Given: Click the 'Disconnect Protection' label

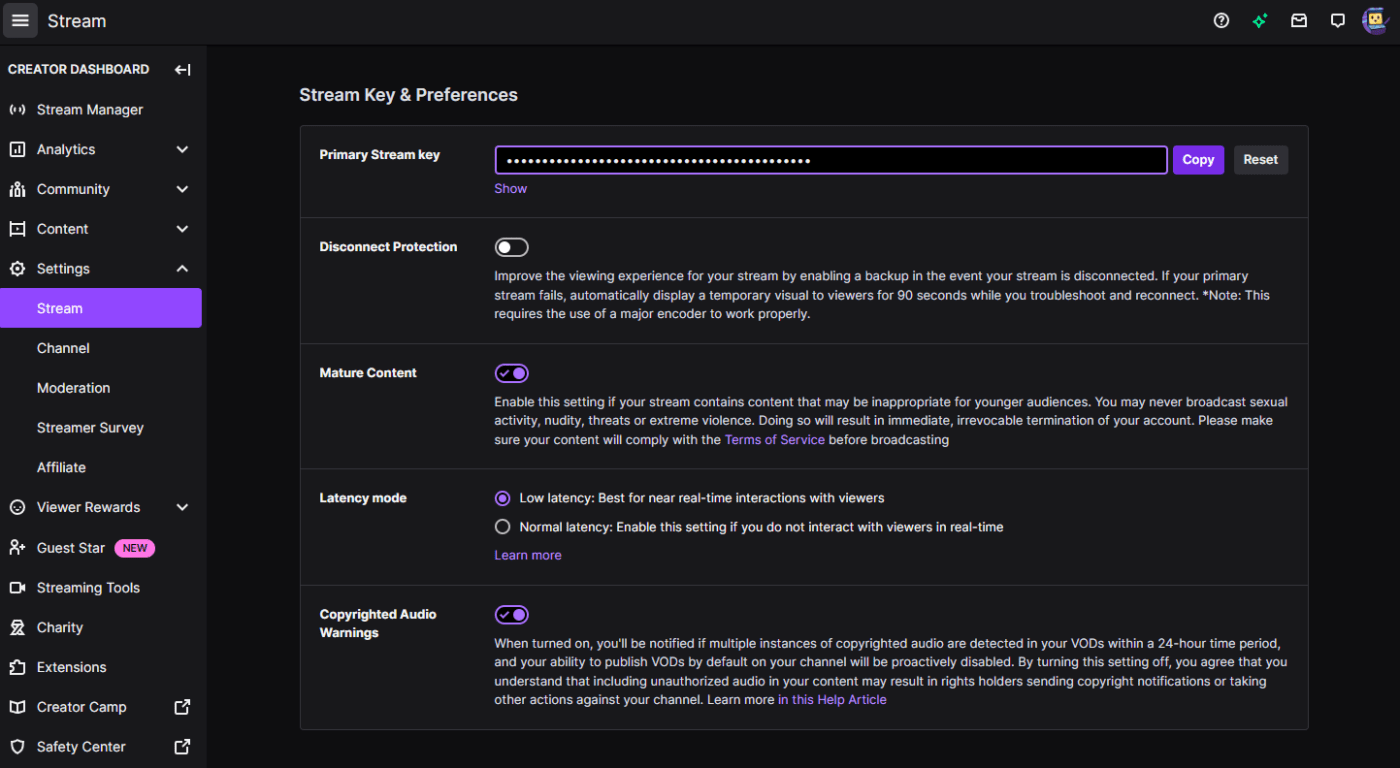Looking at the screenshot, I should (x=388, y=247).
